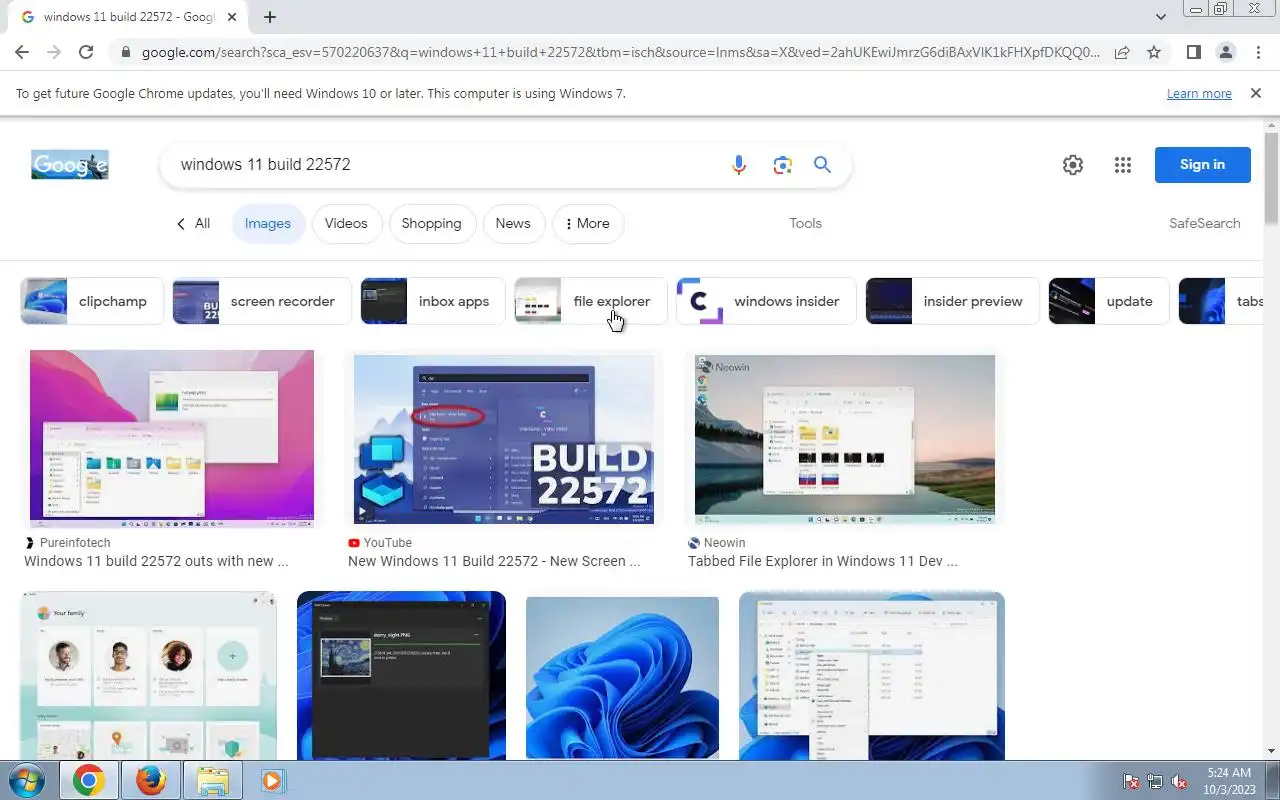Click the site info lock icon

[125, 52]
